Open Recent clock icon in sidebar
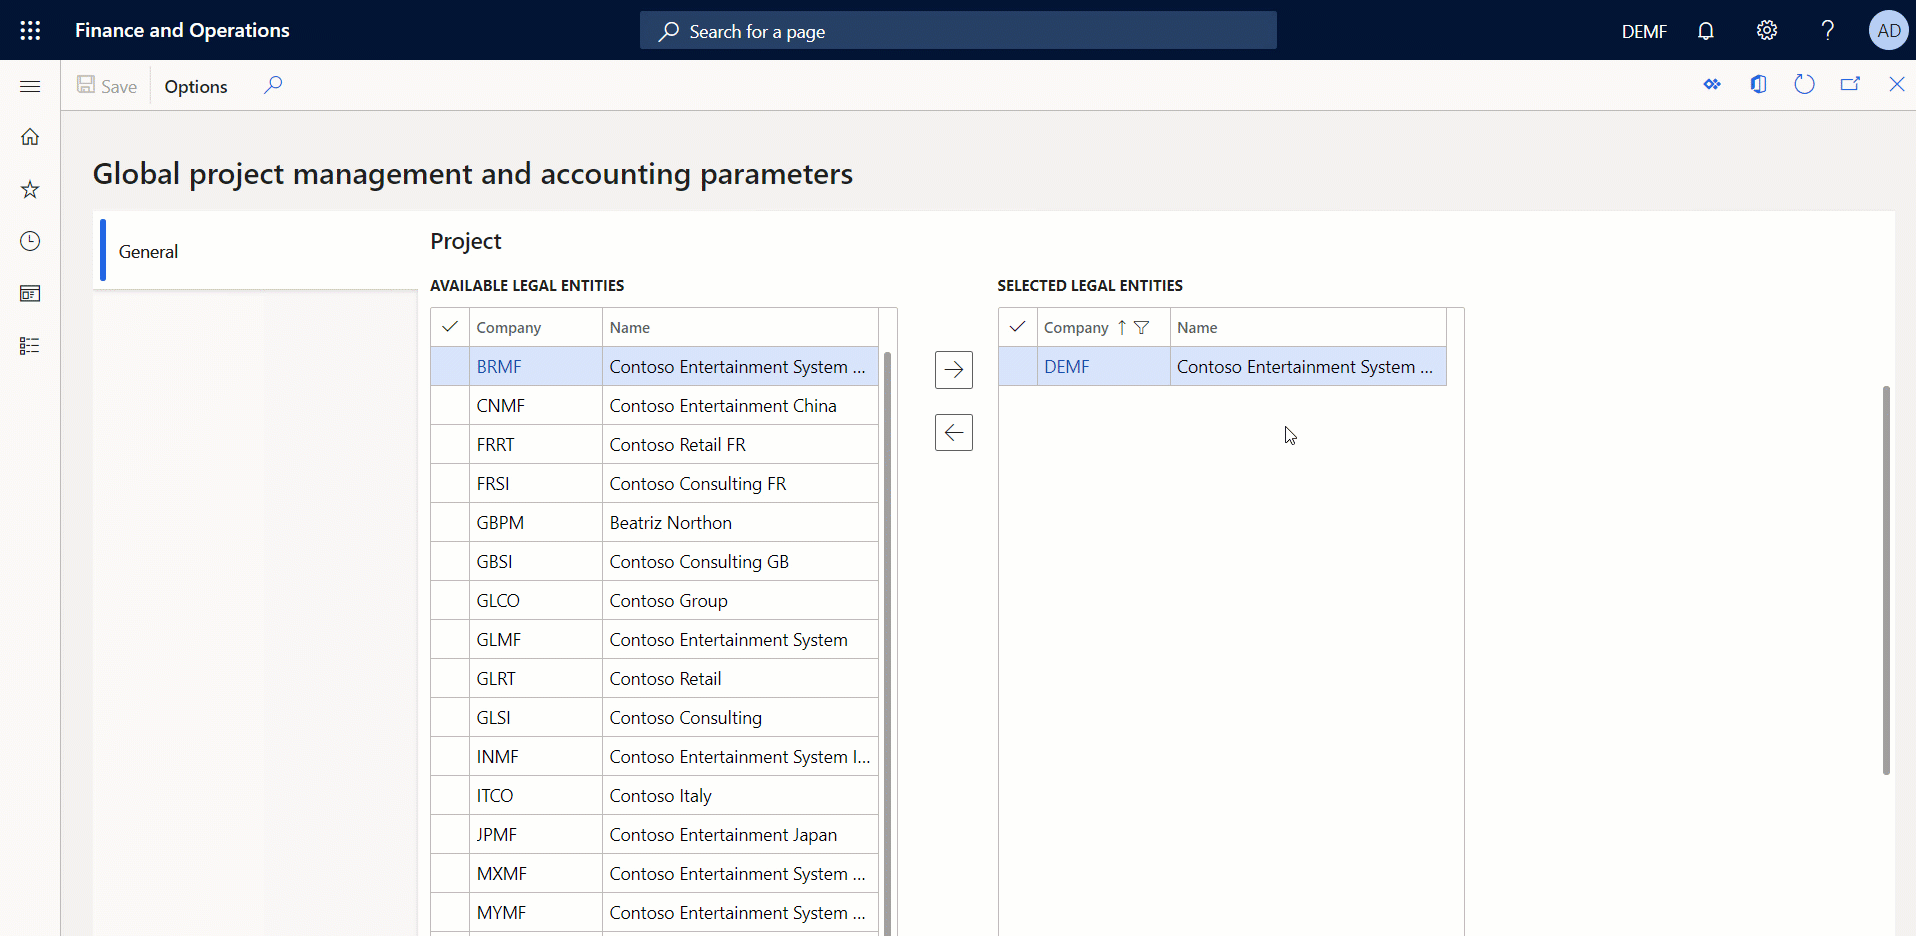Image resolution: width=1916 pixels, height=936 pixels. 30,241
